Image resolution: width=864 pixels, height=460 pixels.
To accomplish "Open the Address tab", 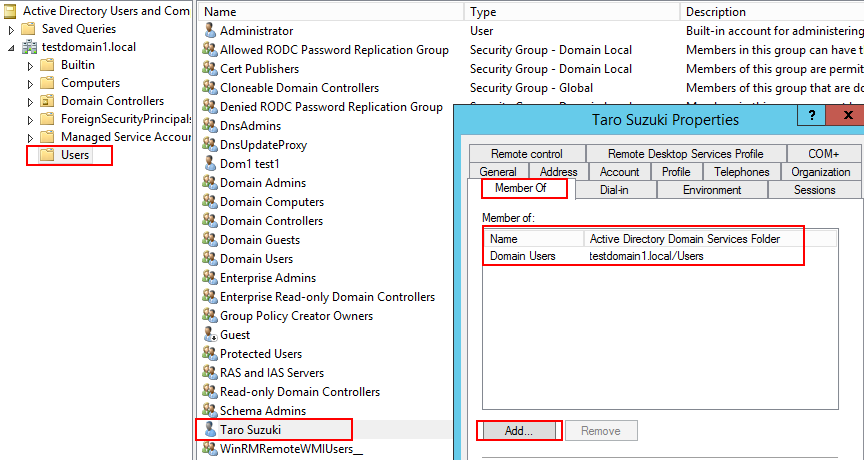I will [x=559, y=172].
